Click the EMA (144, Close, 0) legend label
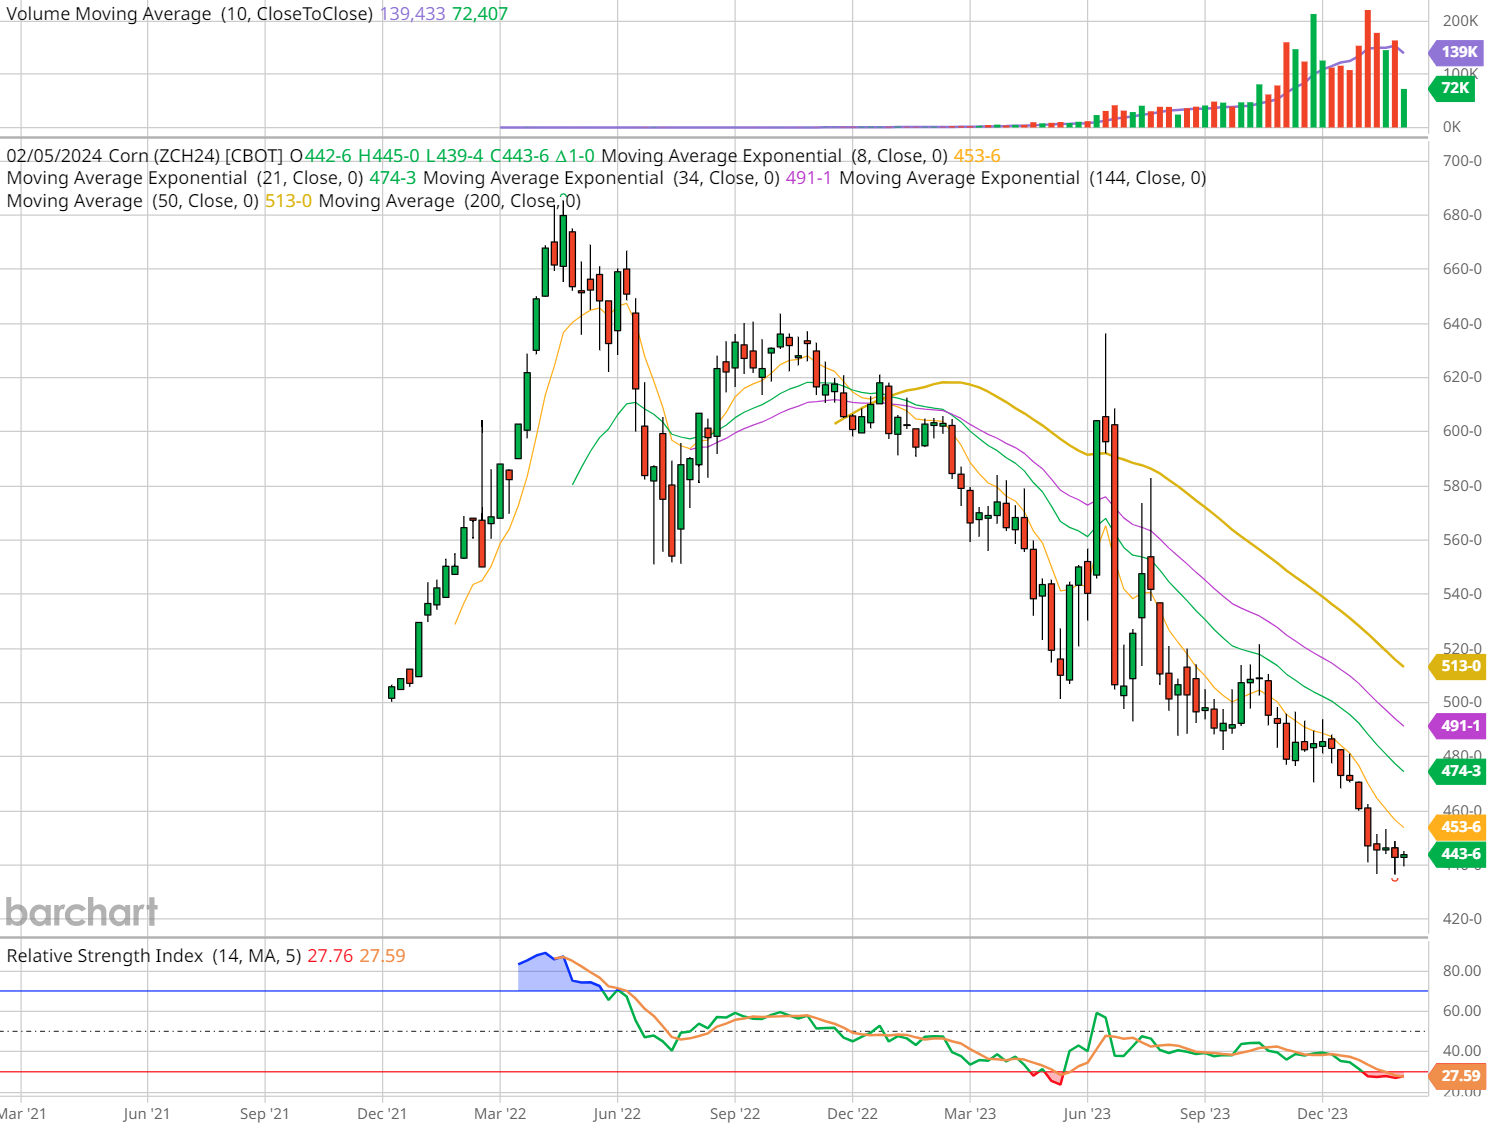The image size is (1488, 1131). pos(1023,178)
